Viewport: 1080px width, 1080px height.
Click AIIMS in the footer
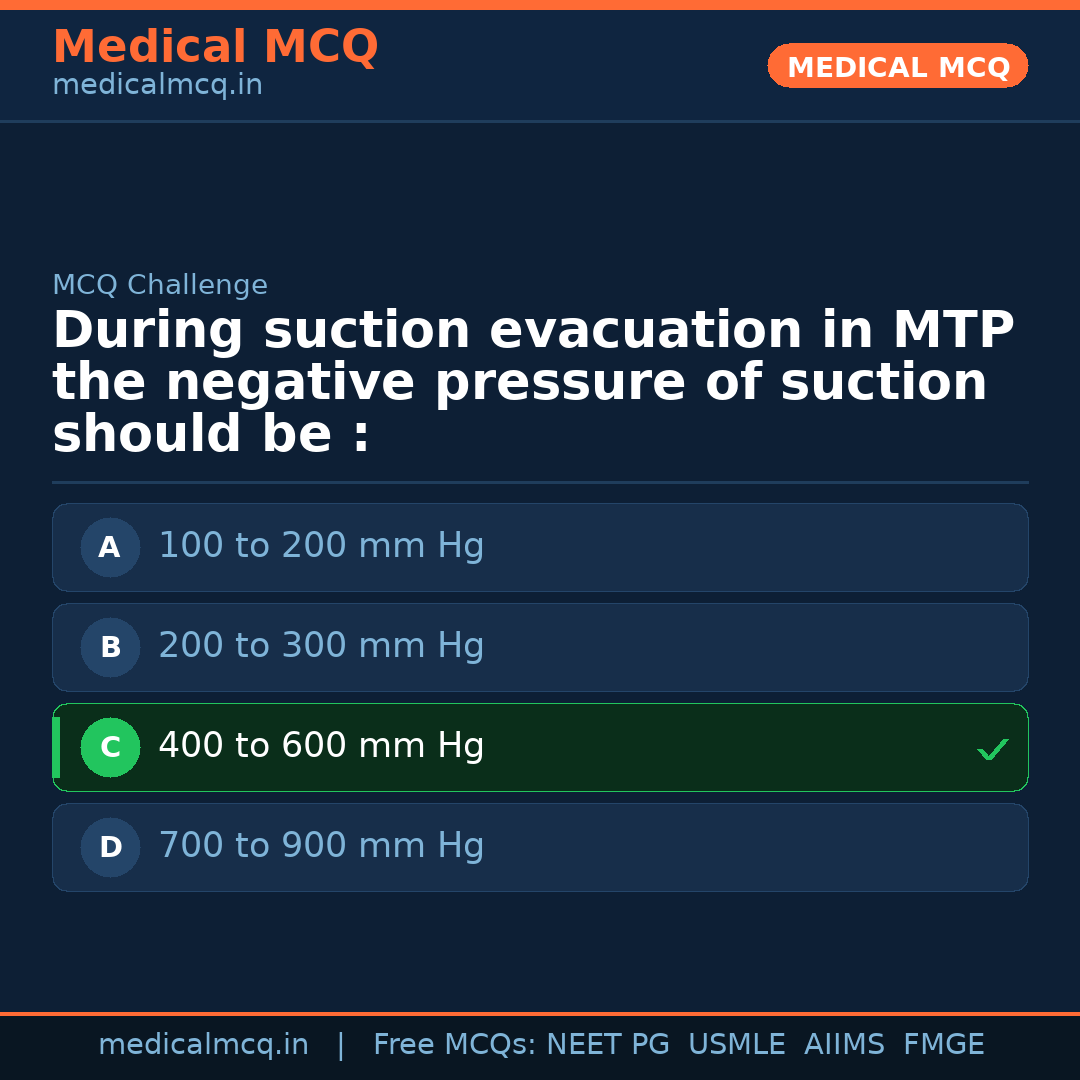pos(844,1045)
